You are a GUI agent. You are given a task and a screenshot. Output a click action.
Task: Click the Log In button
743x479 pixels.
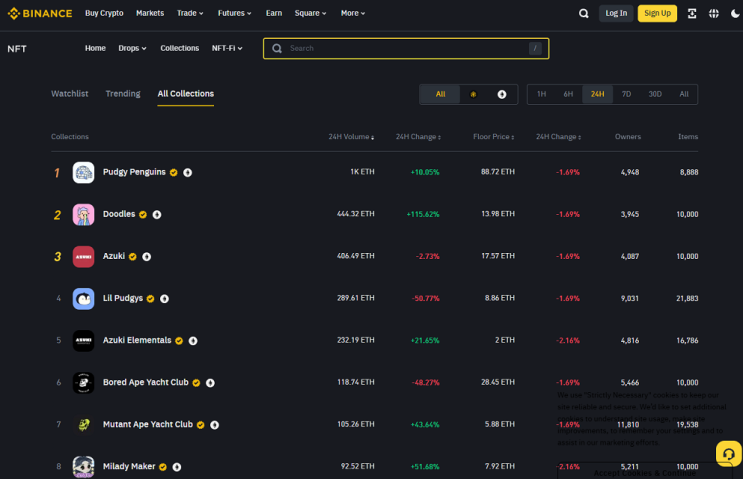616,13
